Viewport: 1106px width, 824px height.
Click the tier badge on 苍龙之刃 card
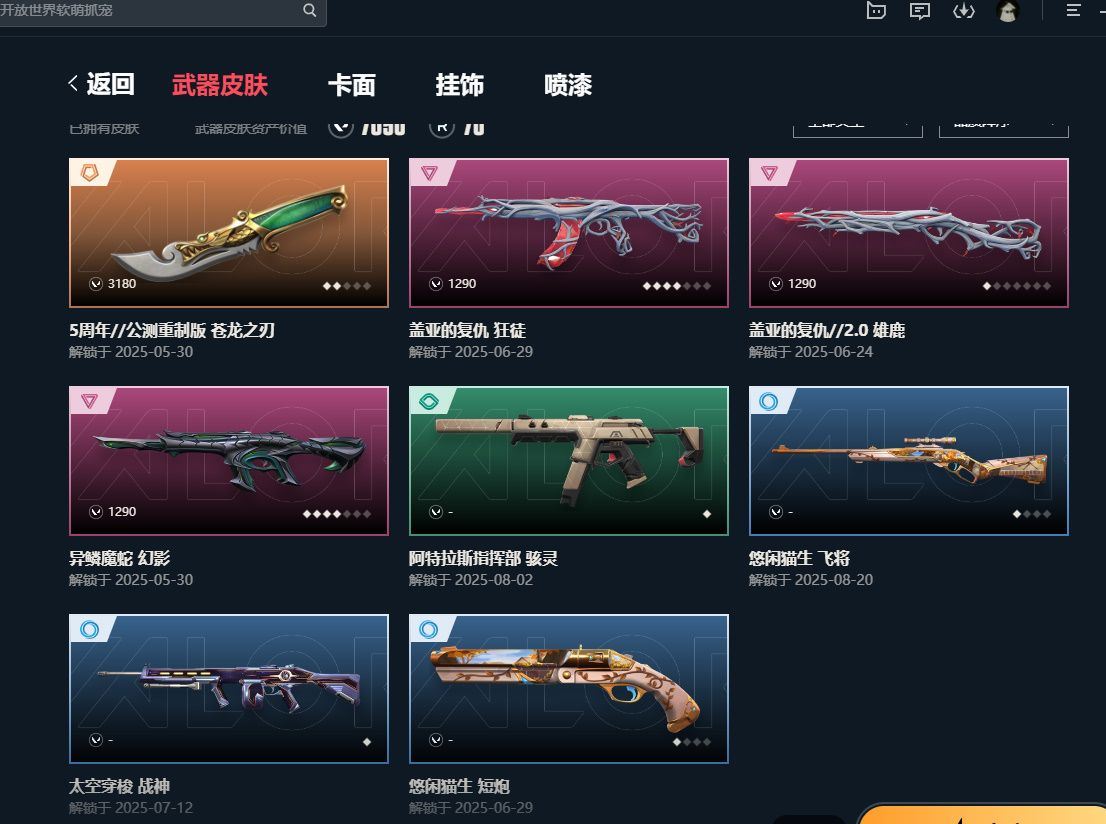click(90, 172)
